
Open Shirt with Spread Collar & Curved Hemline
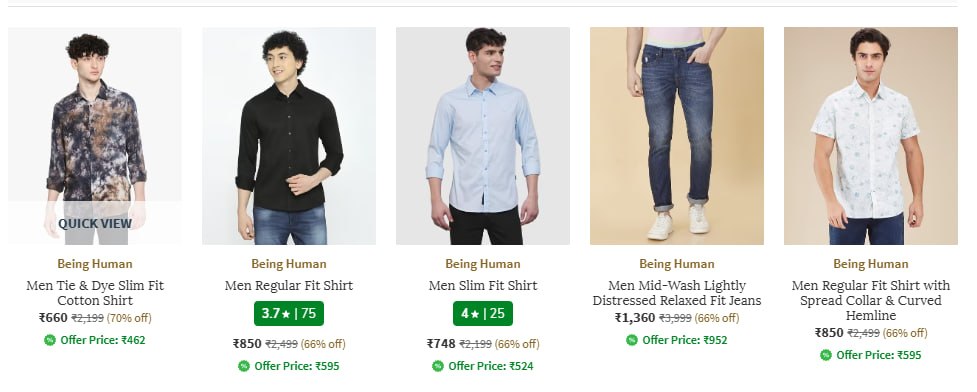point(870,300)
